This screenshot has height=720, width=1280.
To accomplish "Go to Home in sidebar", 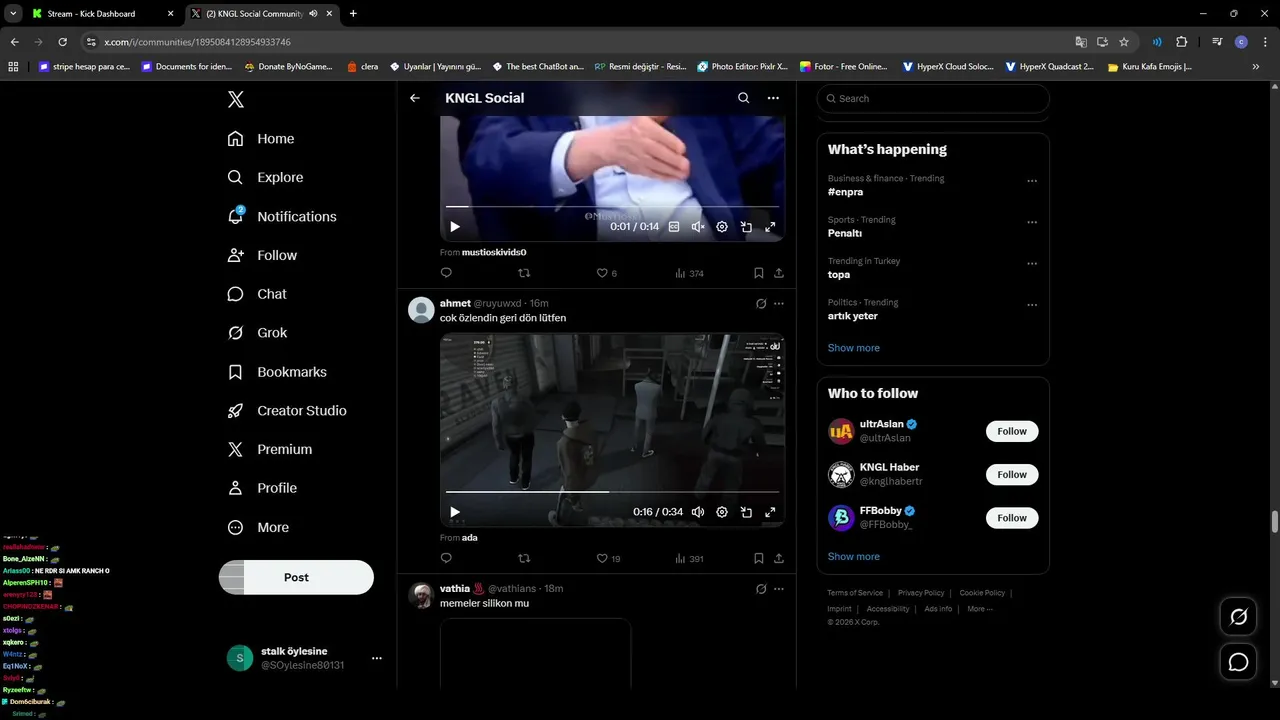I will [x=261, y=139].
